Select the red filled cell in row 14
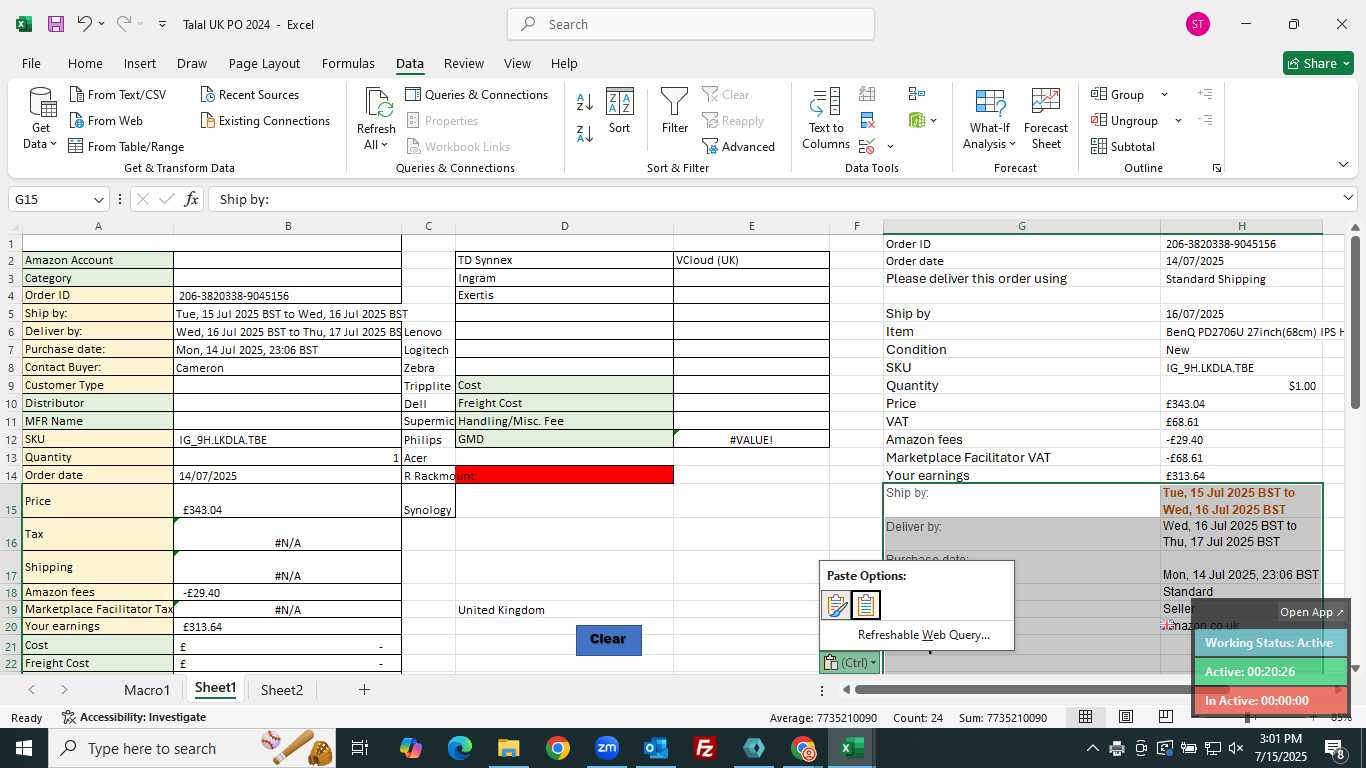 pos(564,474)
